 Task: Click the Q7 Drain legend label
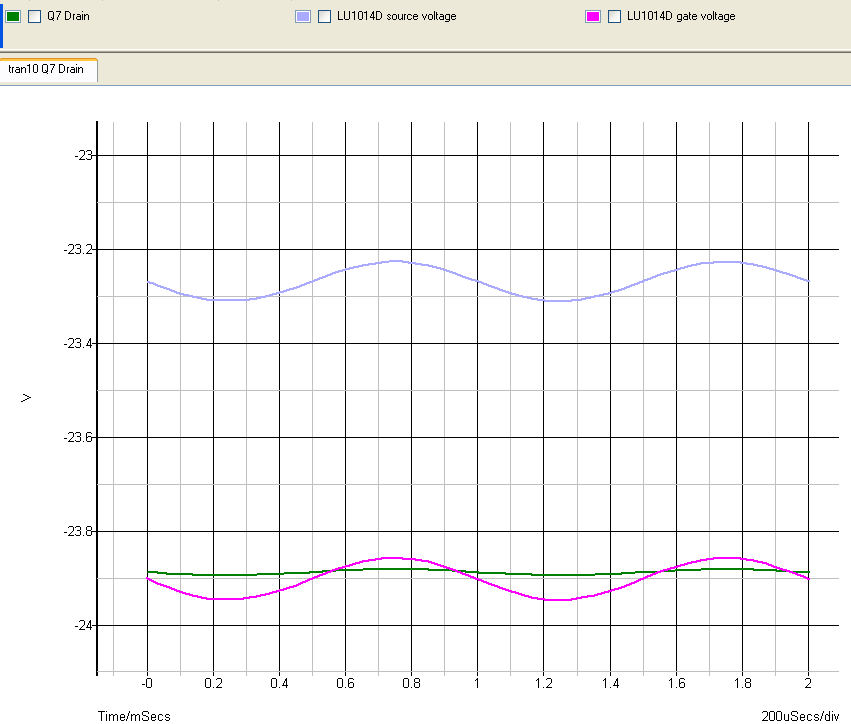68,16
